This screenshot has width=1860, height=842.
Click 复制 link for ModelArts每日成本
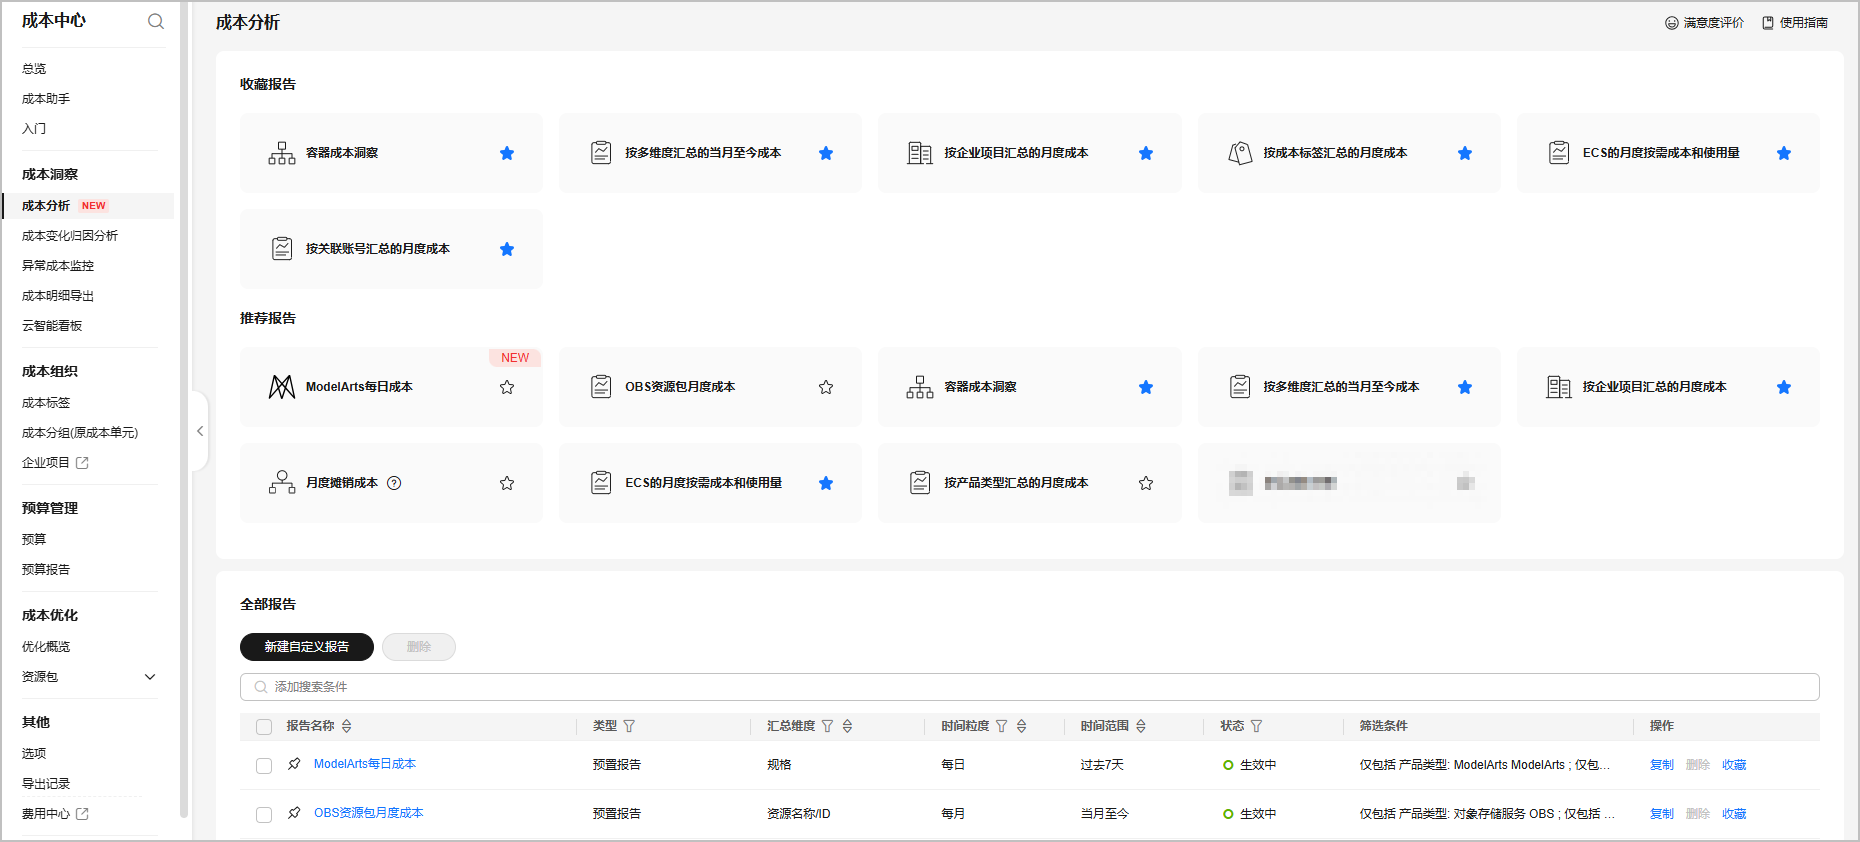pos(1661,765)
